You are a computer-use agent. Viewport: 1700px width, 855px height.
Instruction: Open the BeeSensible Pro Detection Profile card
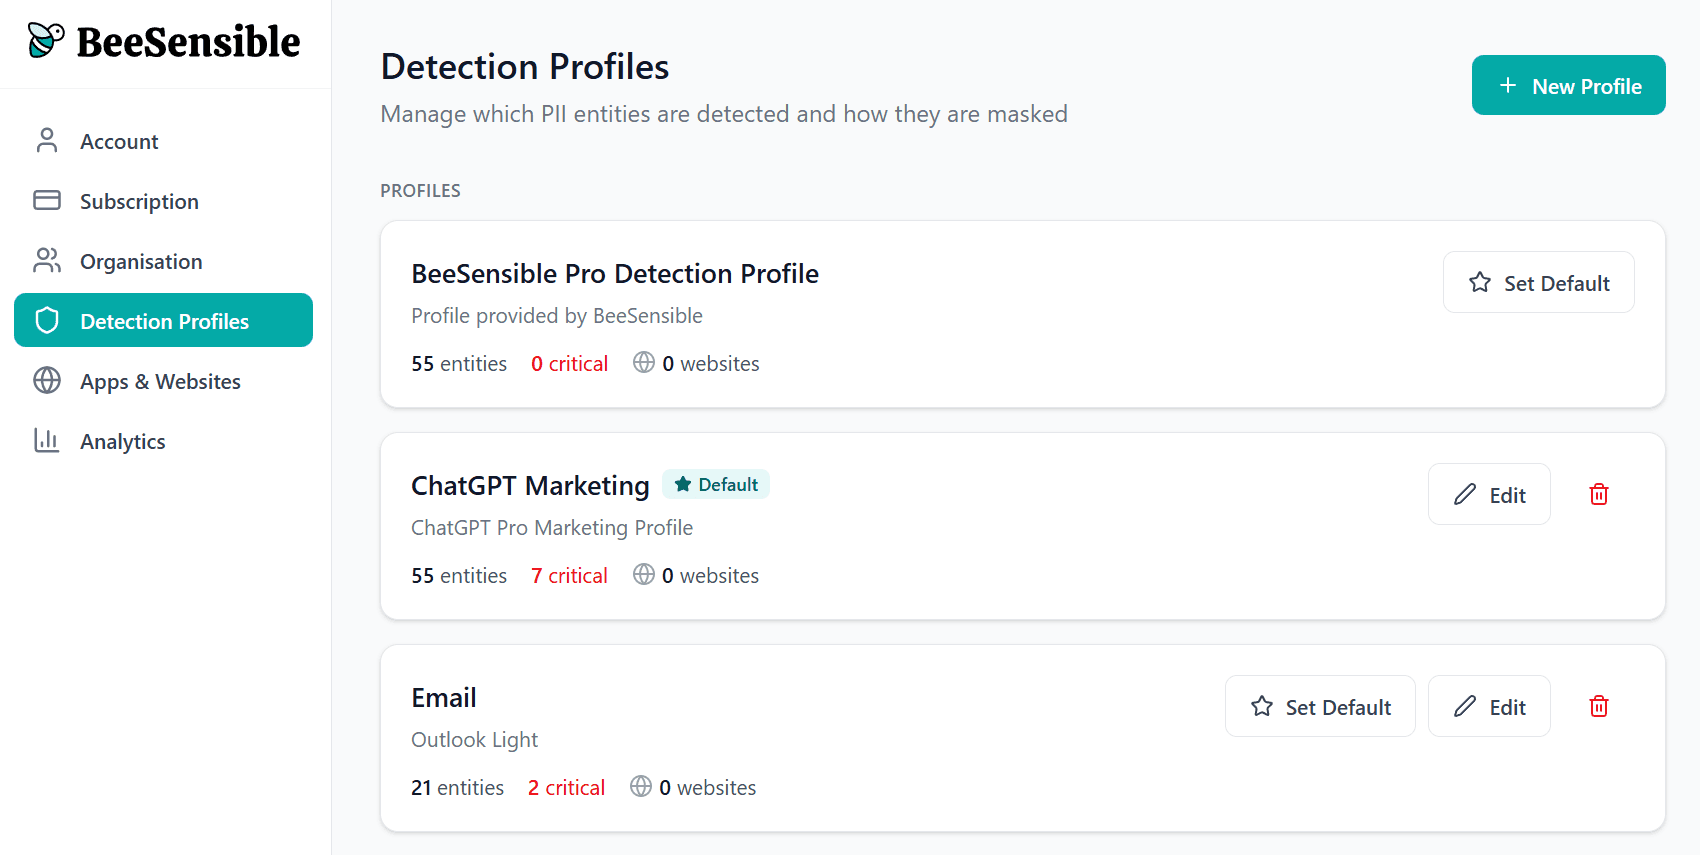pos(615,274)
